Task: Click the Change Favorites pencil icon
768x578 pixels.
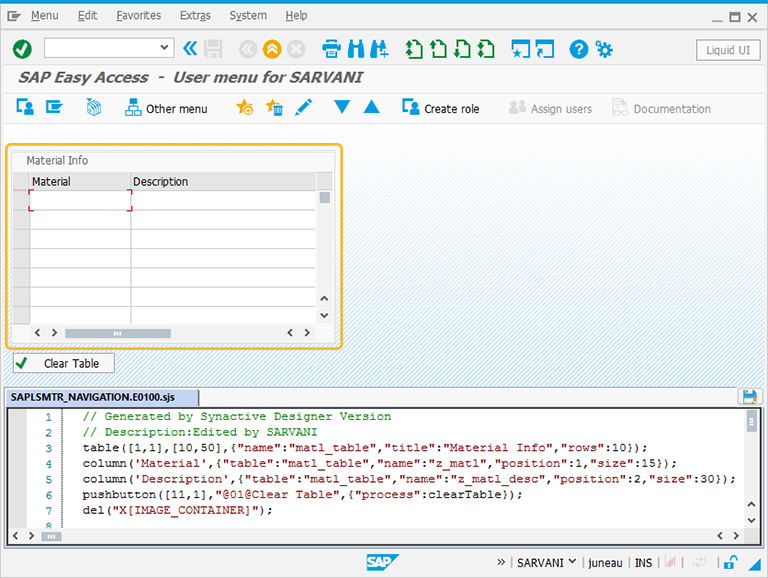Action: pos(304,107)
